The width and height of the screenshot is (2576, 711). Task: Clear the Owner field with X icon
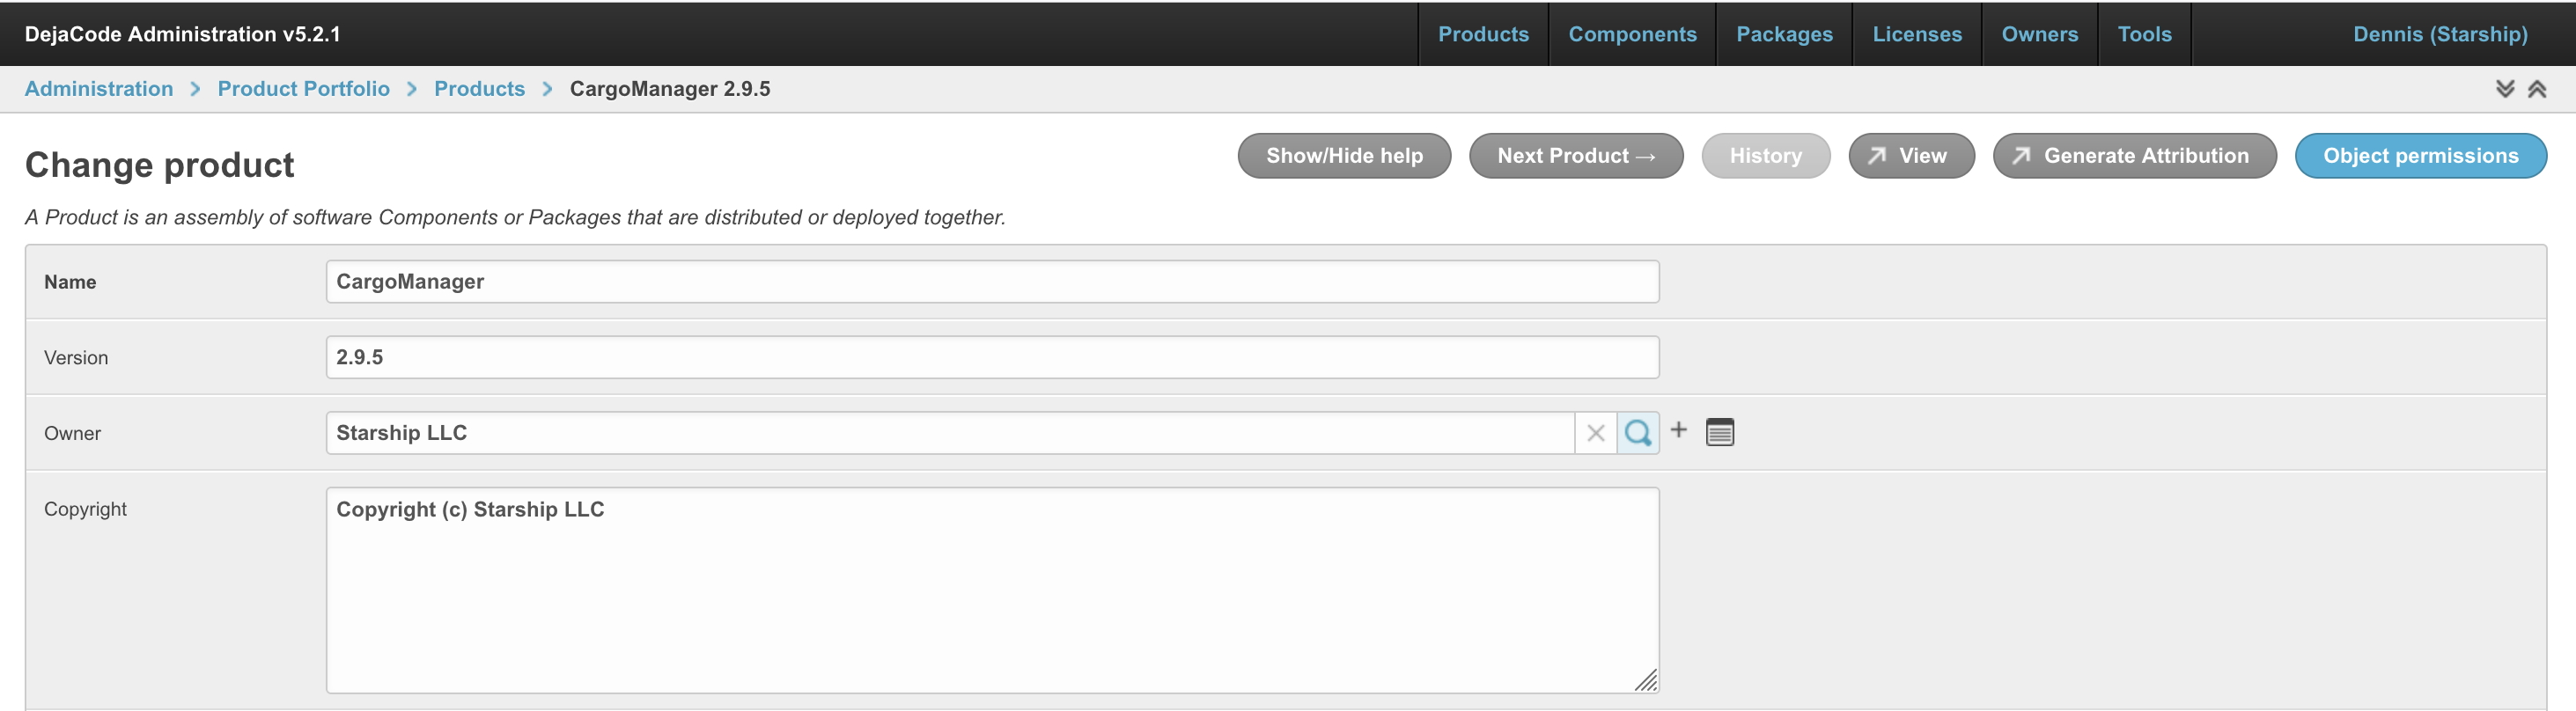pyautogui.click(x=1595, y=433)
